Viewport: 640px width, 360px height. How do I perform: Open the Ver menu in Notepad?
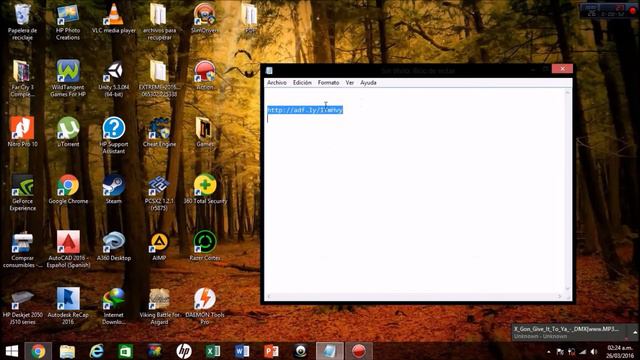click(x=349, y=83)
